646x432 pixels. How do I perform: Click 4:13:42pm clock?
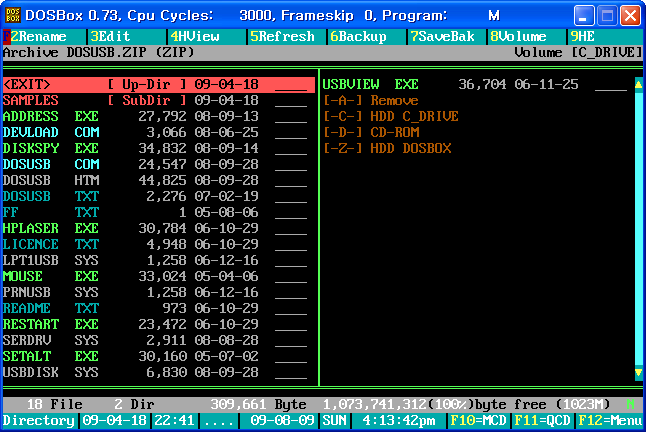pos(398,420)
